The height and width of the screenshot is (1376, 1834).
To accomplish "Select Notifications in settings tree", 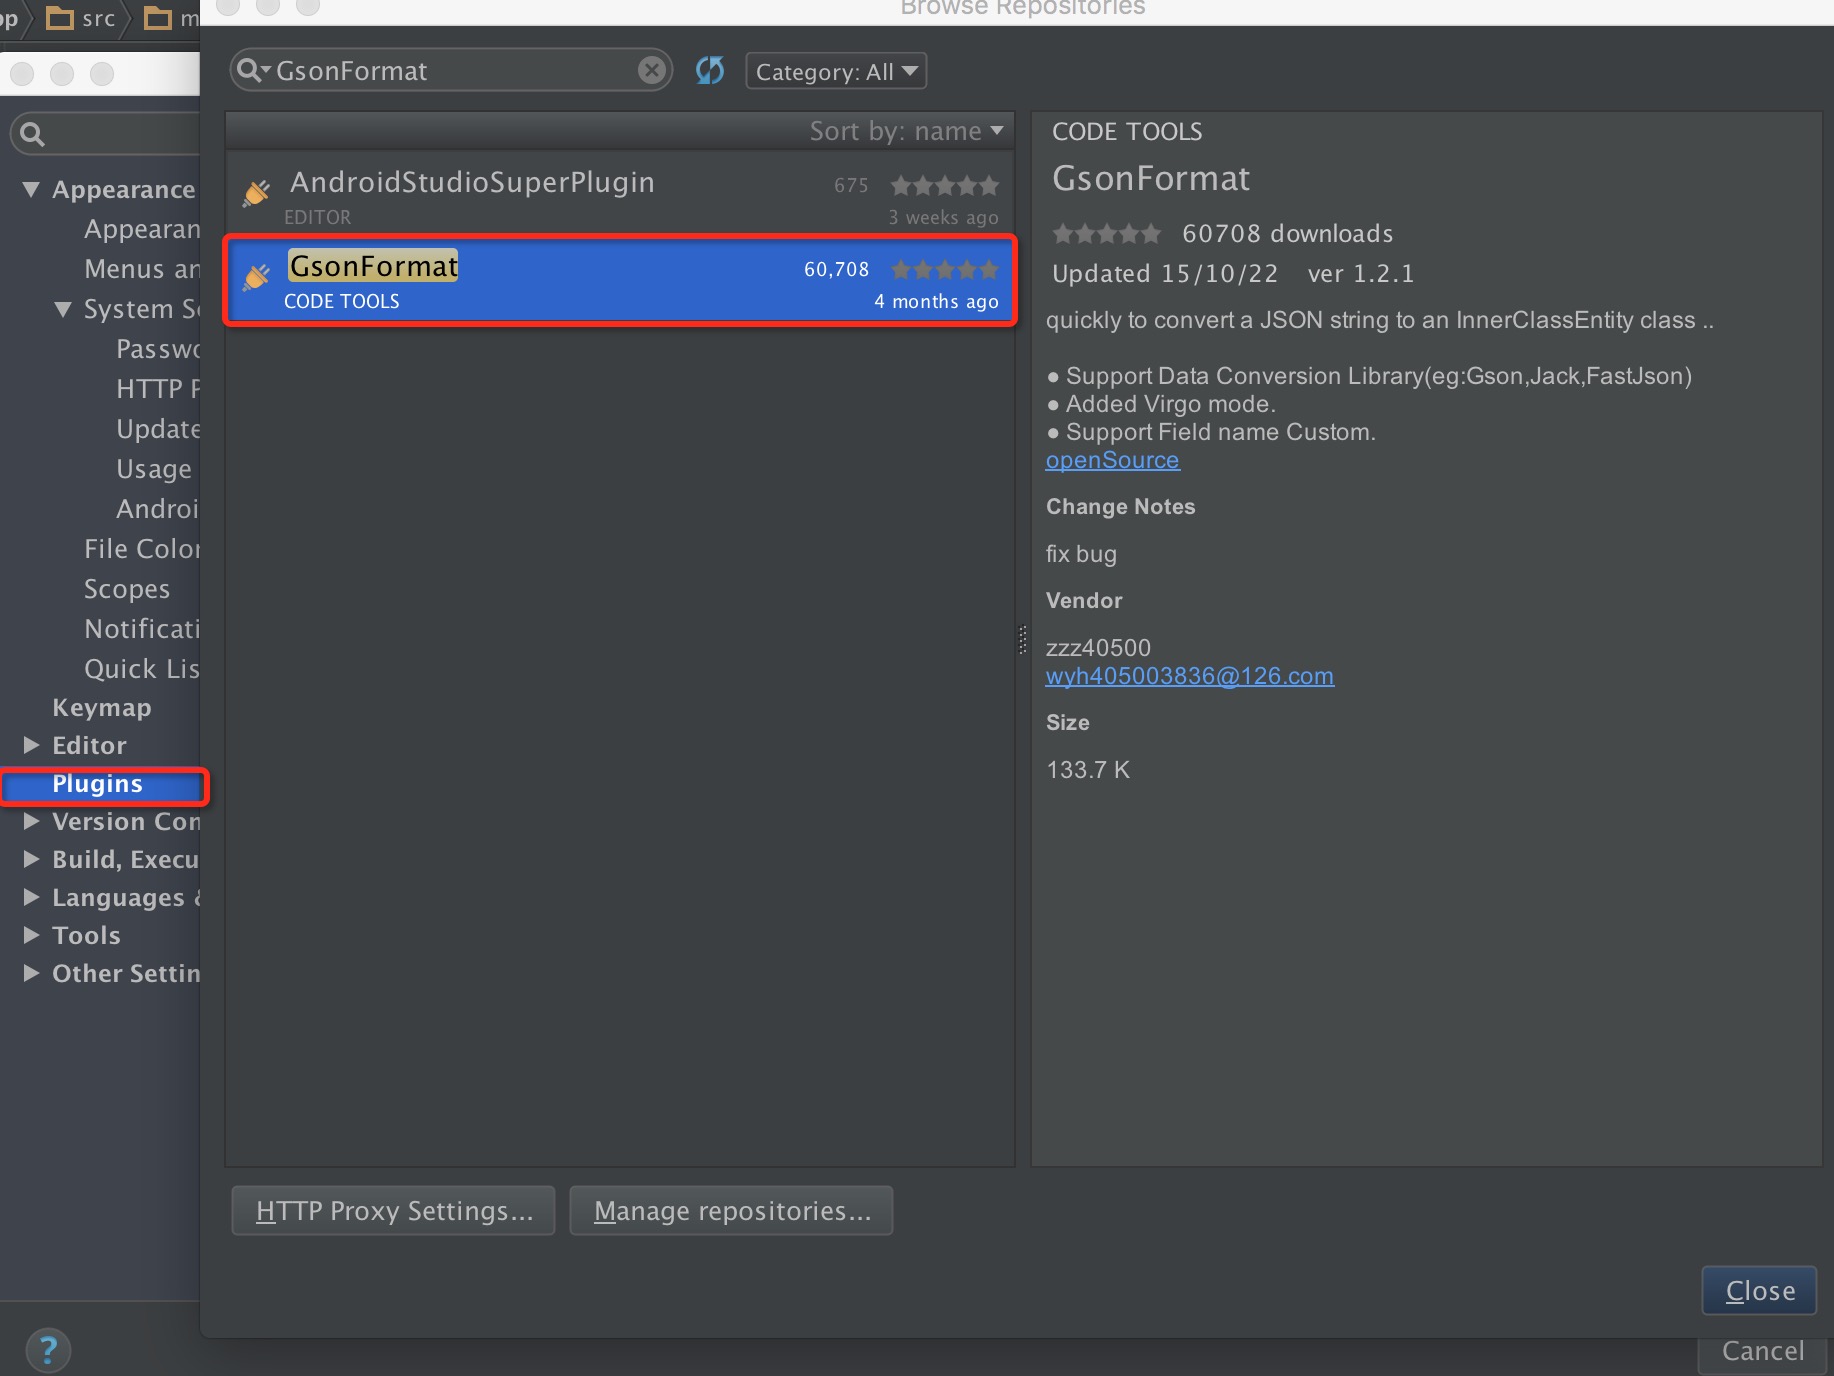I will pyautogui.click(x=142, y=629).
